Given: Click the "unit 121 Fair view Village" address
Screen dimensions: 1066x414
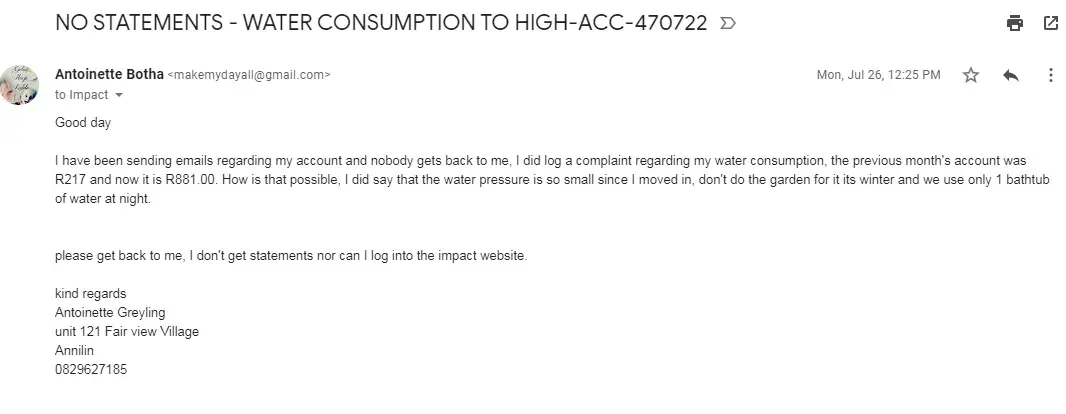Looking at the screenshot, I should pos(127,332).
